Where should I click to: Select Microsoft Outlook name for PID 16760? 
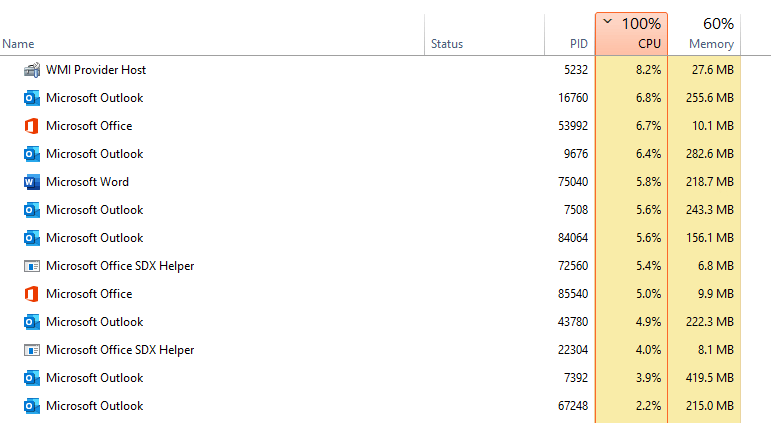click(94, 98)
